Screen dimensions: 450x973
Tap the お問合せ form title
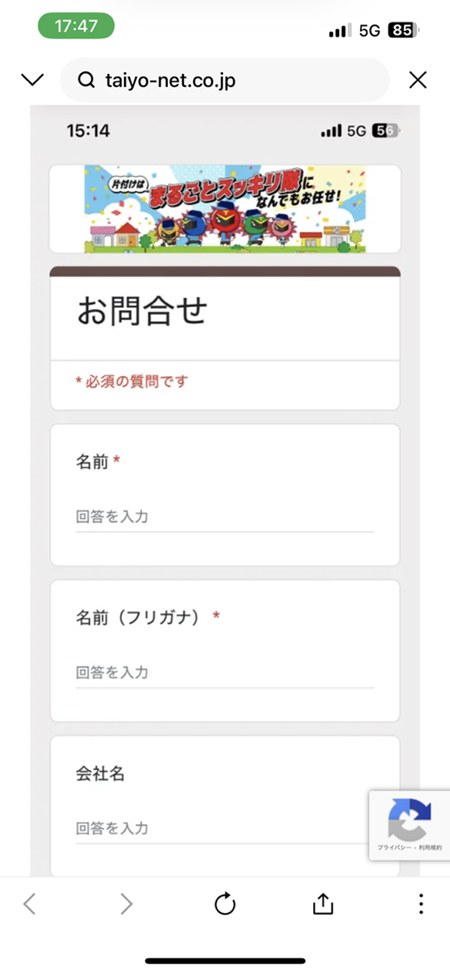[x=142, y=311]
